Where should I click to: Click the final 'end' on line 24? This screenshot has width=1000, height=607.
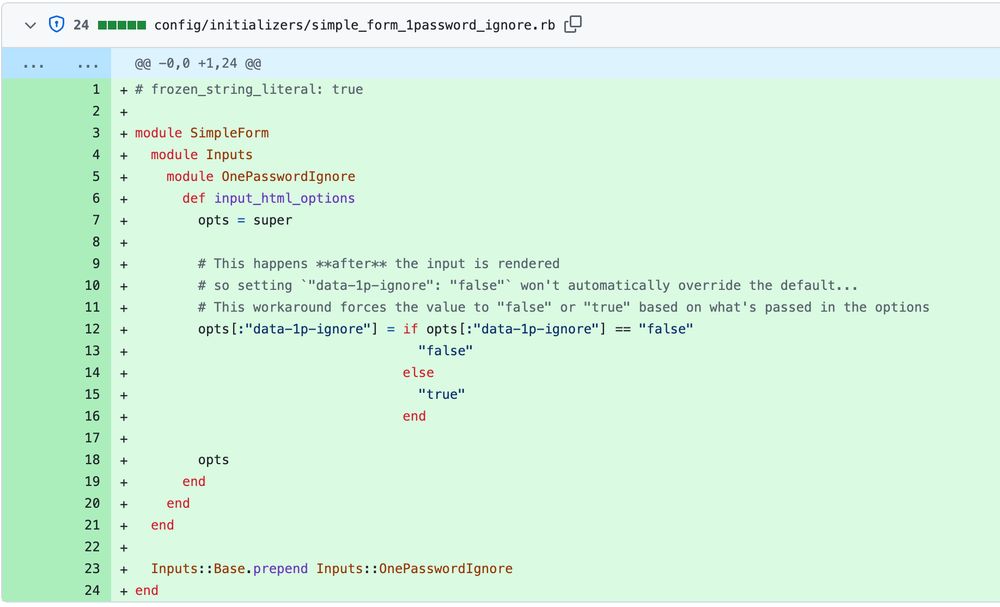147,590
